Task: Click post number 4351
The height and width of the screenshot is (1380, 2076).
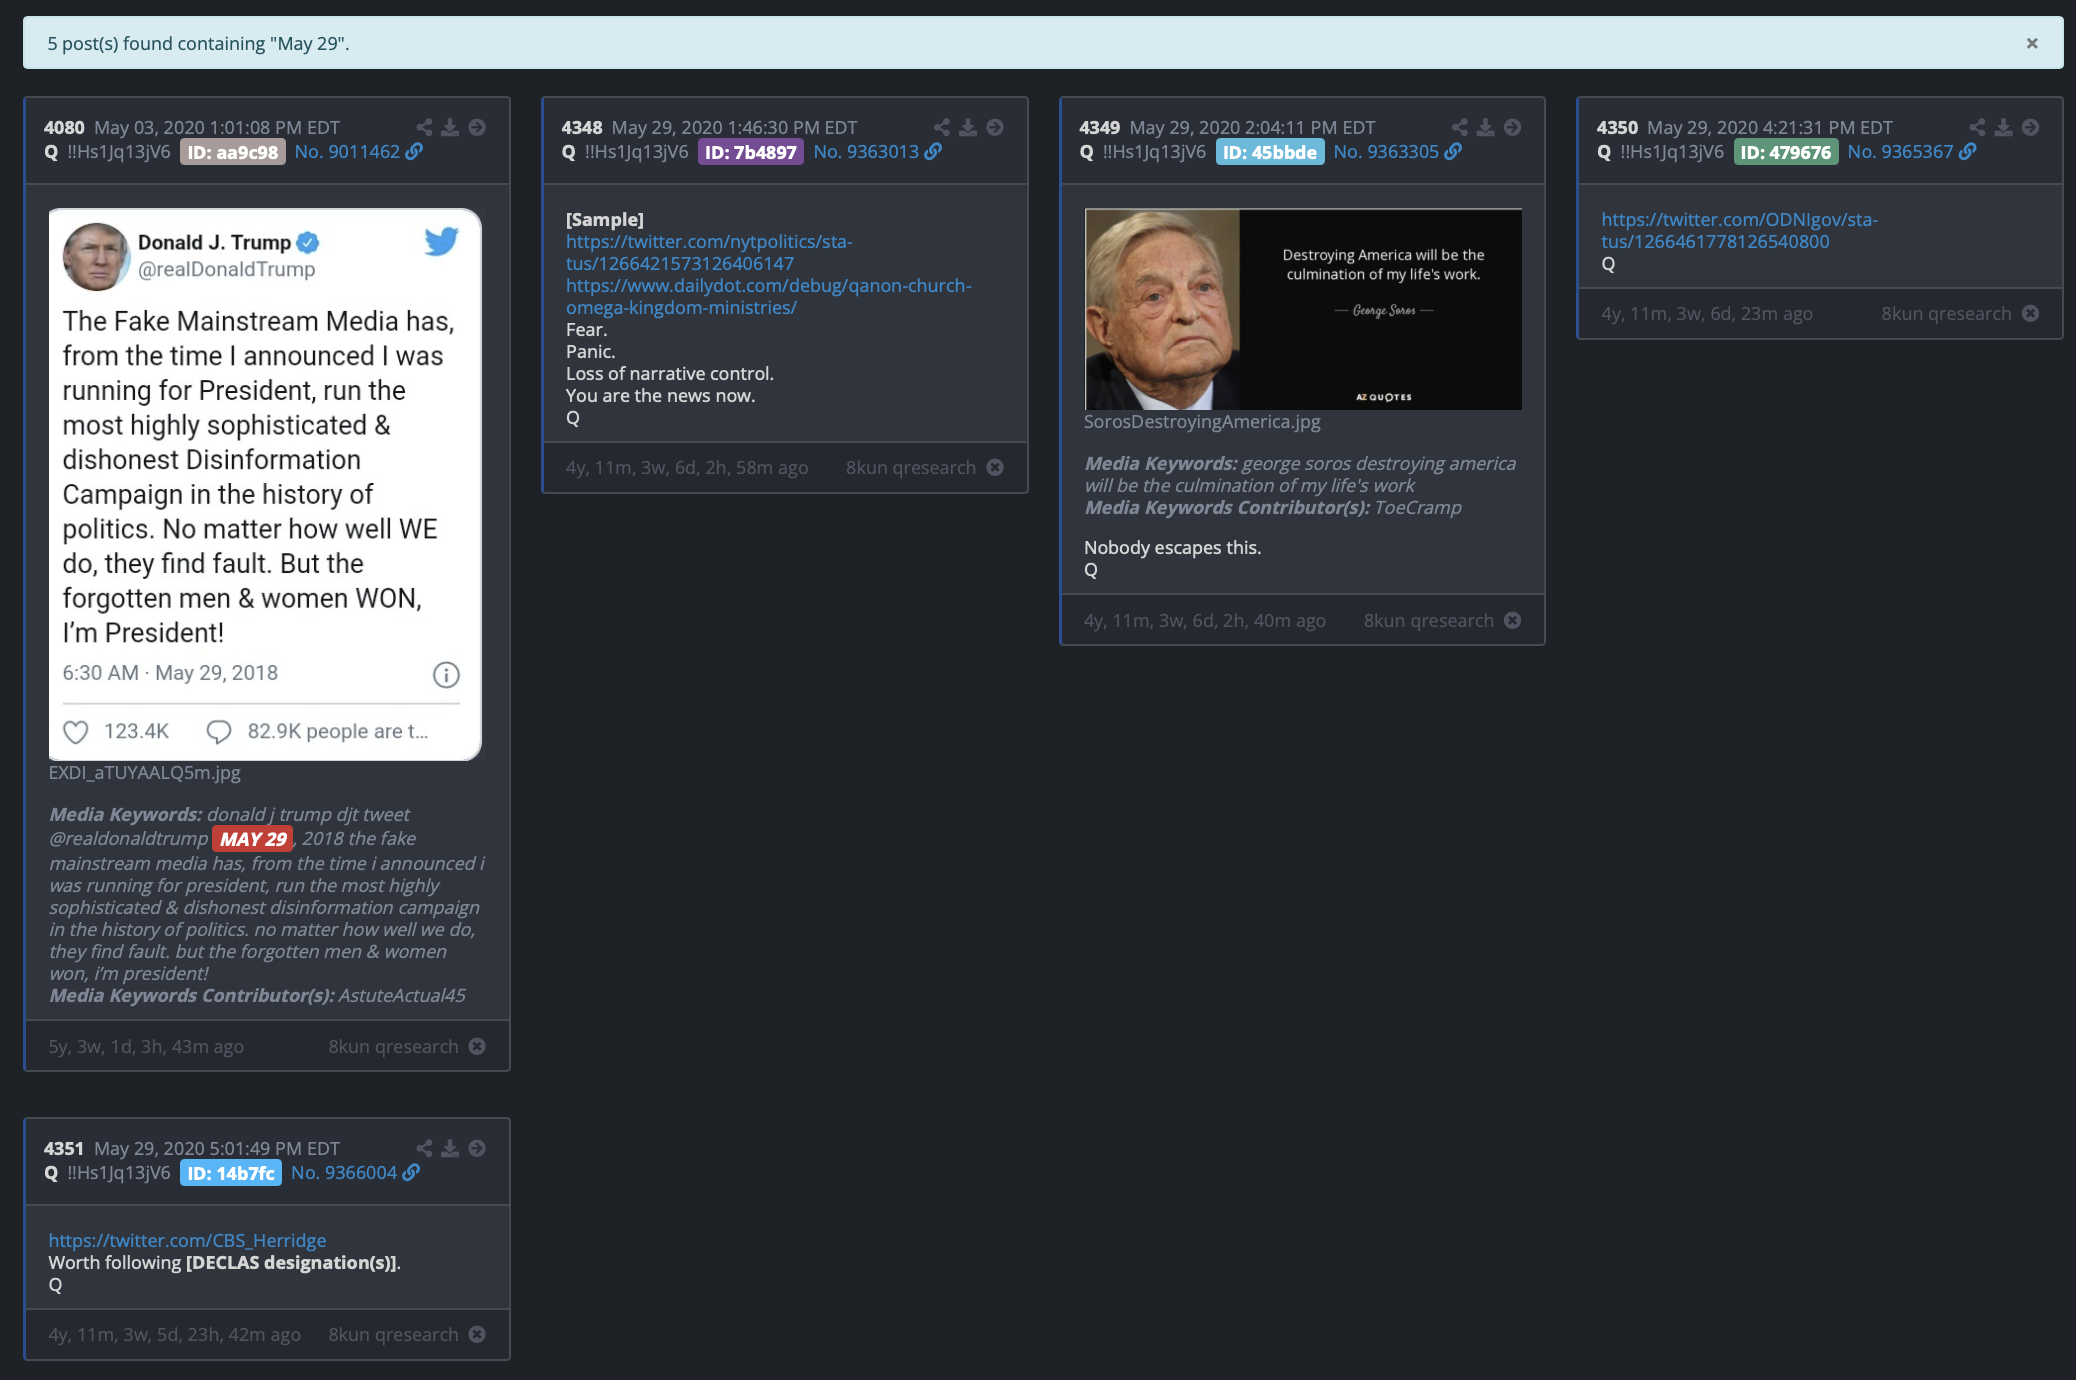Action: click(64, 1148)
